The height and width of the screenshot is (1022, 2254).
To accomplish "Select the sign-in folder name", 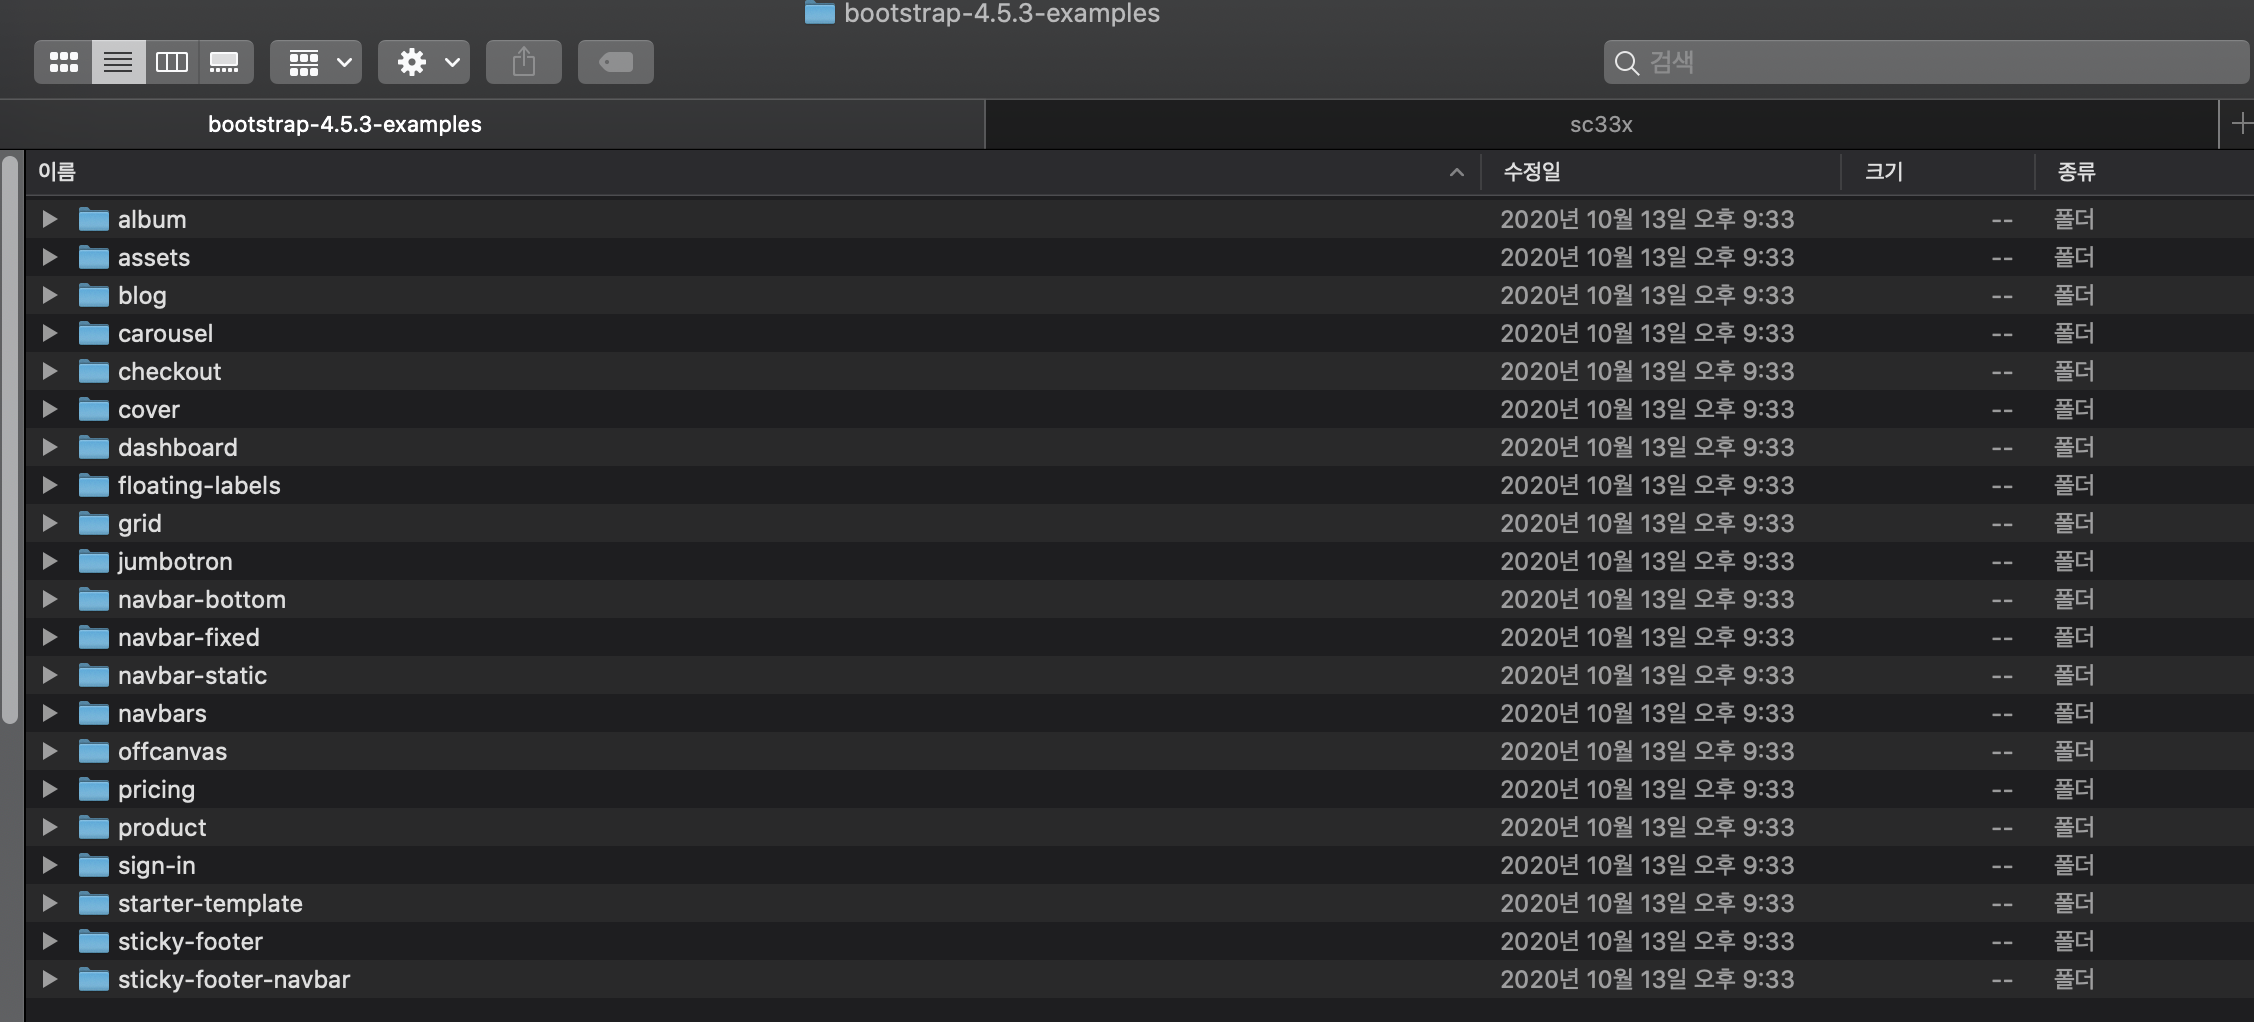I will (x=157, y=866).
